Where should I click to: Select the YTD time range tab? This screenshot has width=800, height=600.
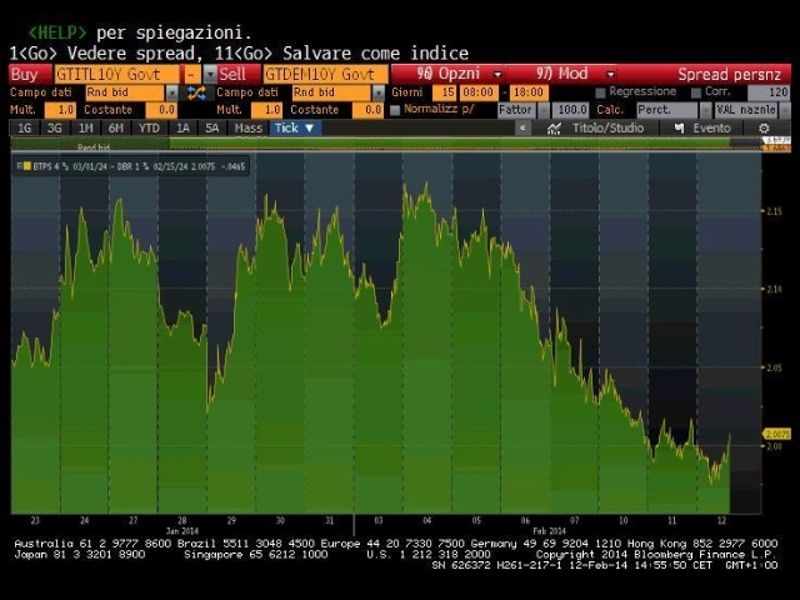tap(149, 128)
